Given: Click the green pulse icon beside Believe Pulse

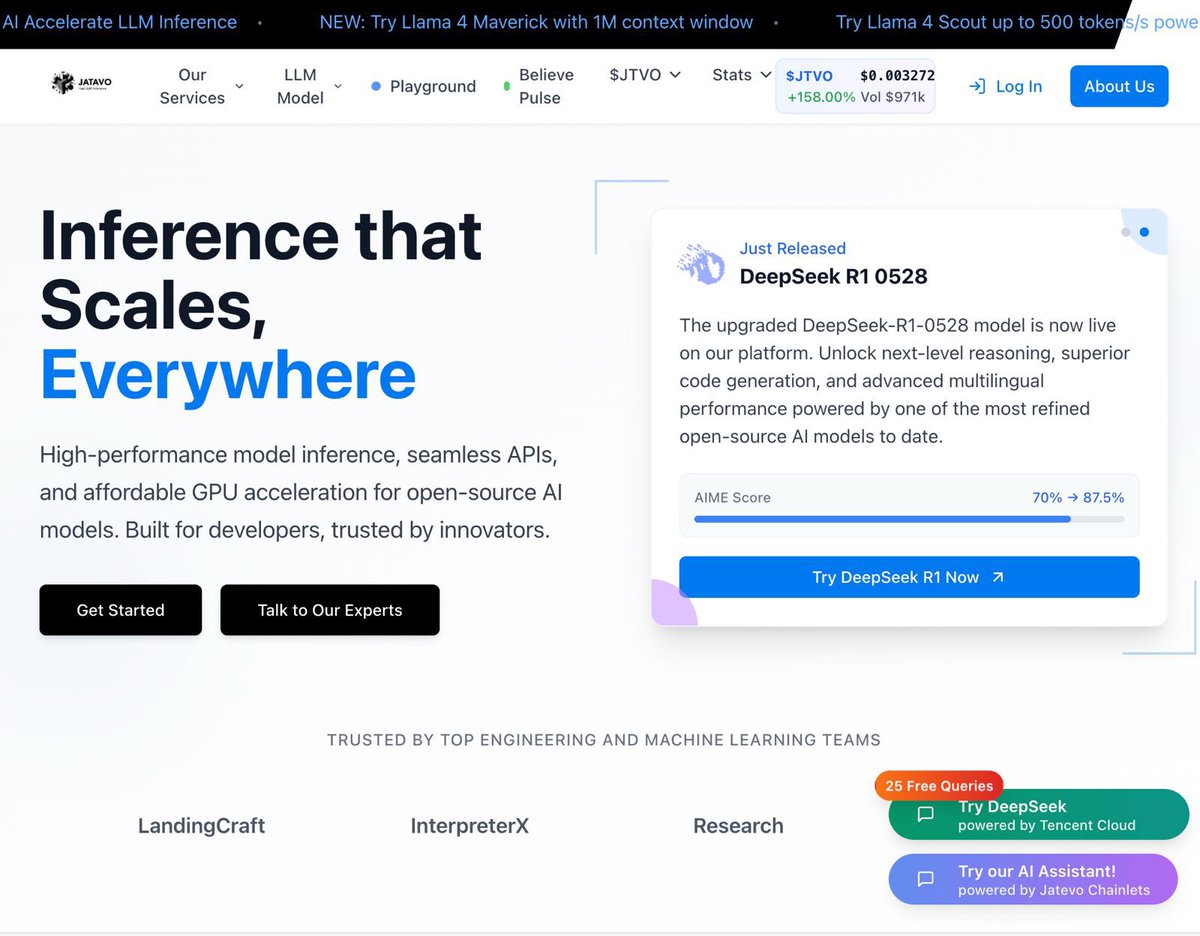Looking at the screenshot, I should click(505, 87).
